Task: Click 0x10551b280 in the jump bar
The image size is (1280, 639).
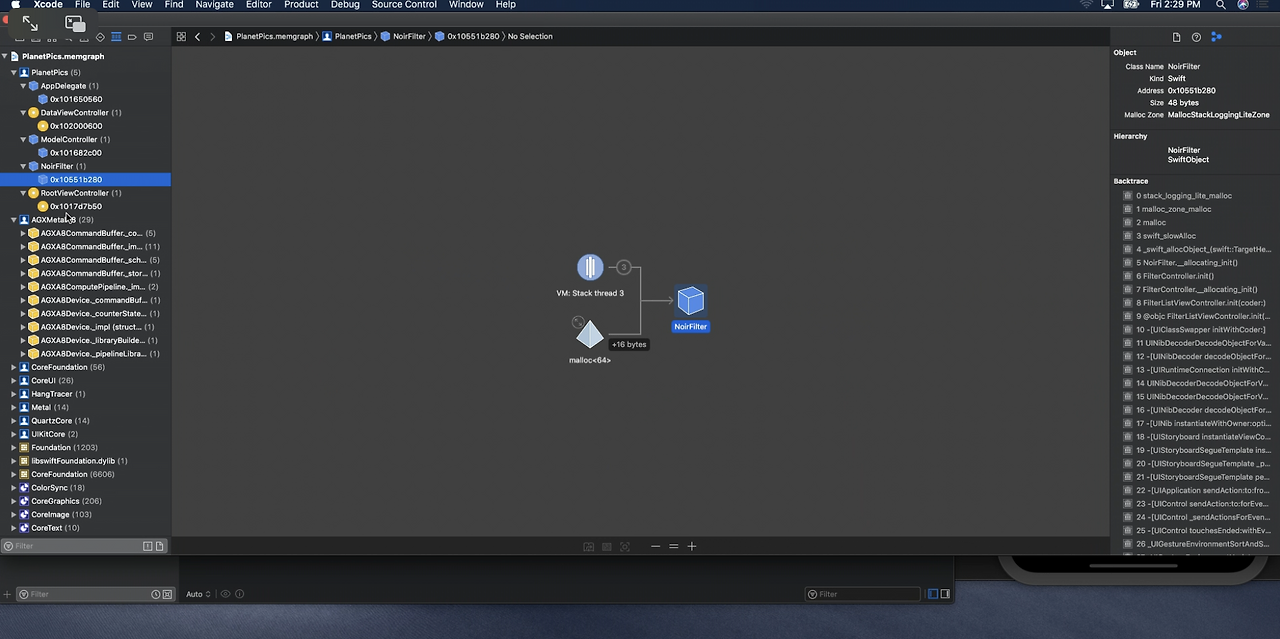Action: click(x=467, y=37)
